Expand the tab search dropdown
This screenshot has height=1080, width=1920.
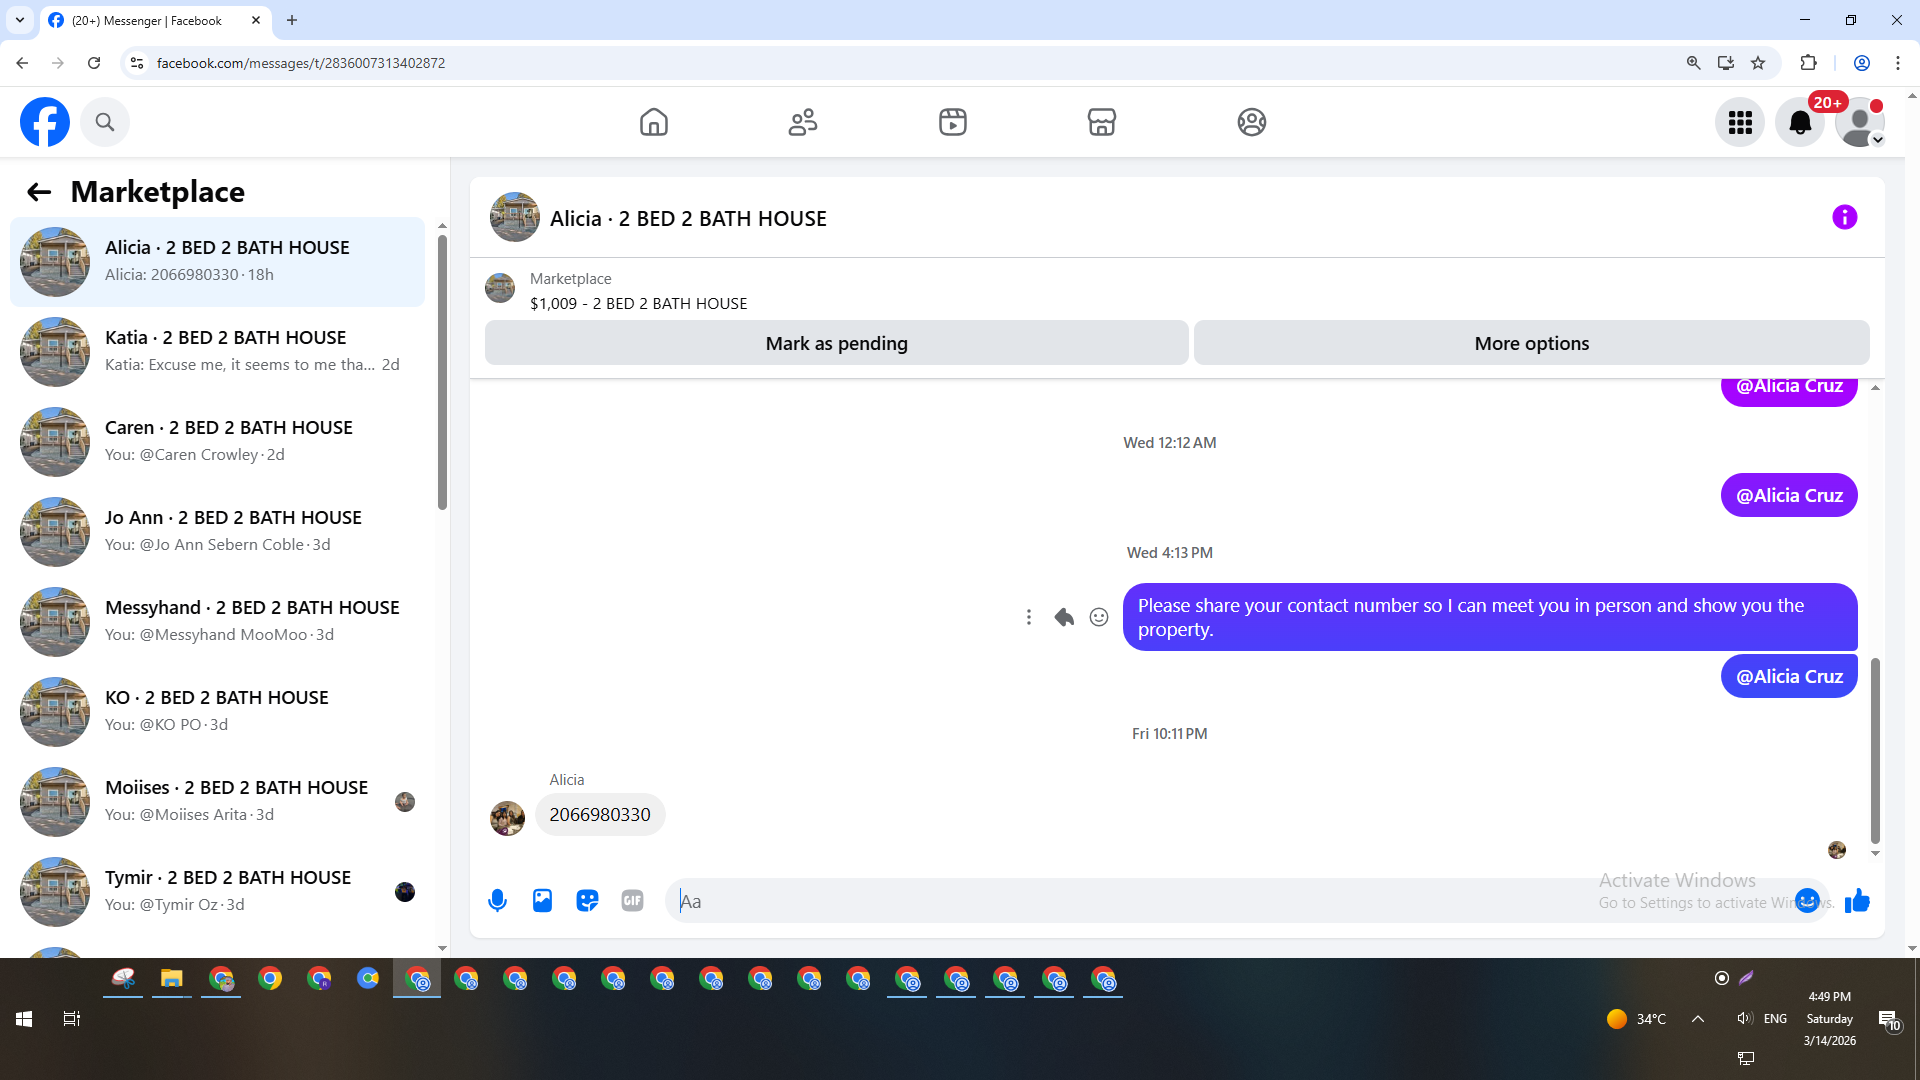point(20,20)
